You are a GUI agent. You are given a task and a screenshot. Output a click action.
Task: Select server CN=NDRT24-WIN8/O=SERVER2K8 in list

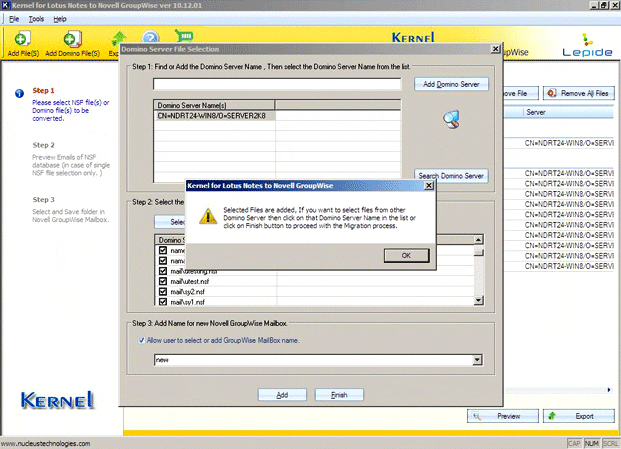214,116
